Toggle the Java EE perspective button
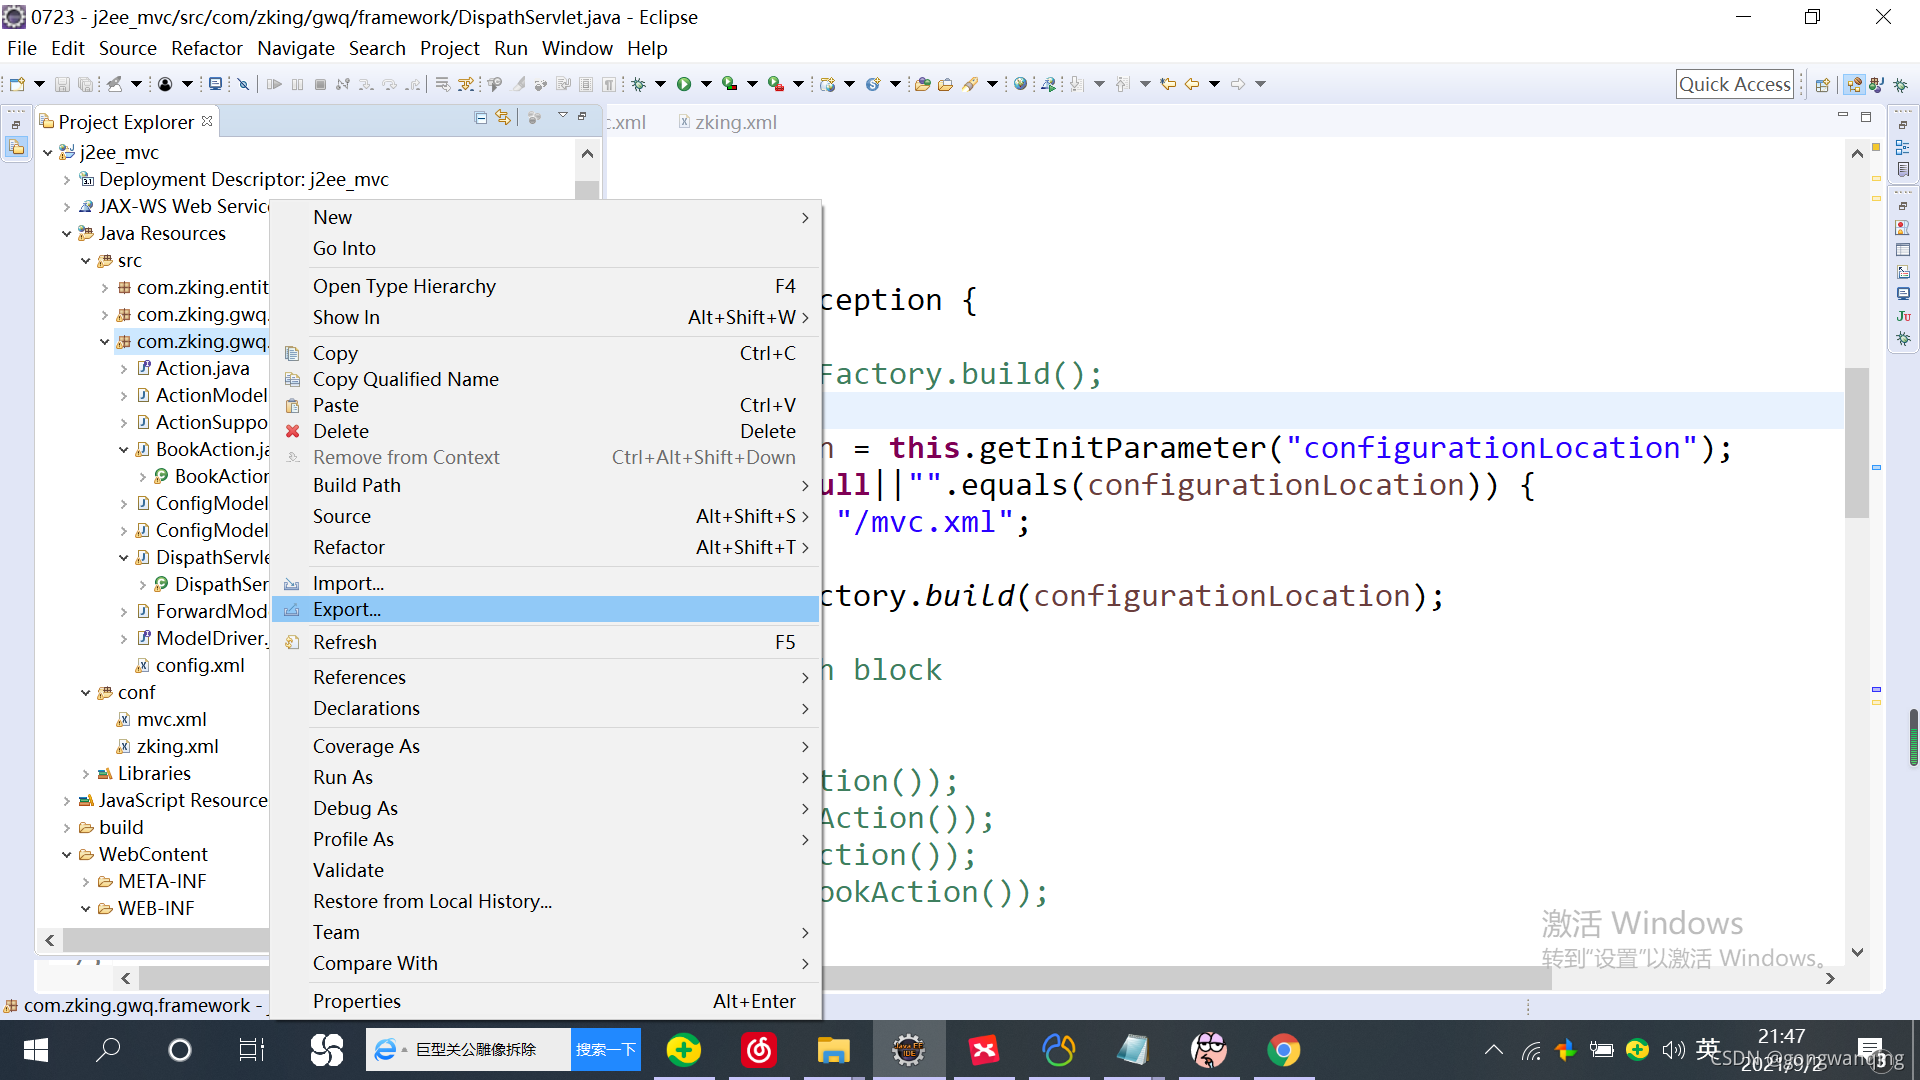This screenshot has height=1080, width=1920. click(1854, 84)
